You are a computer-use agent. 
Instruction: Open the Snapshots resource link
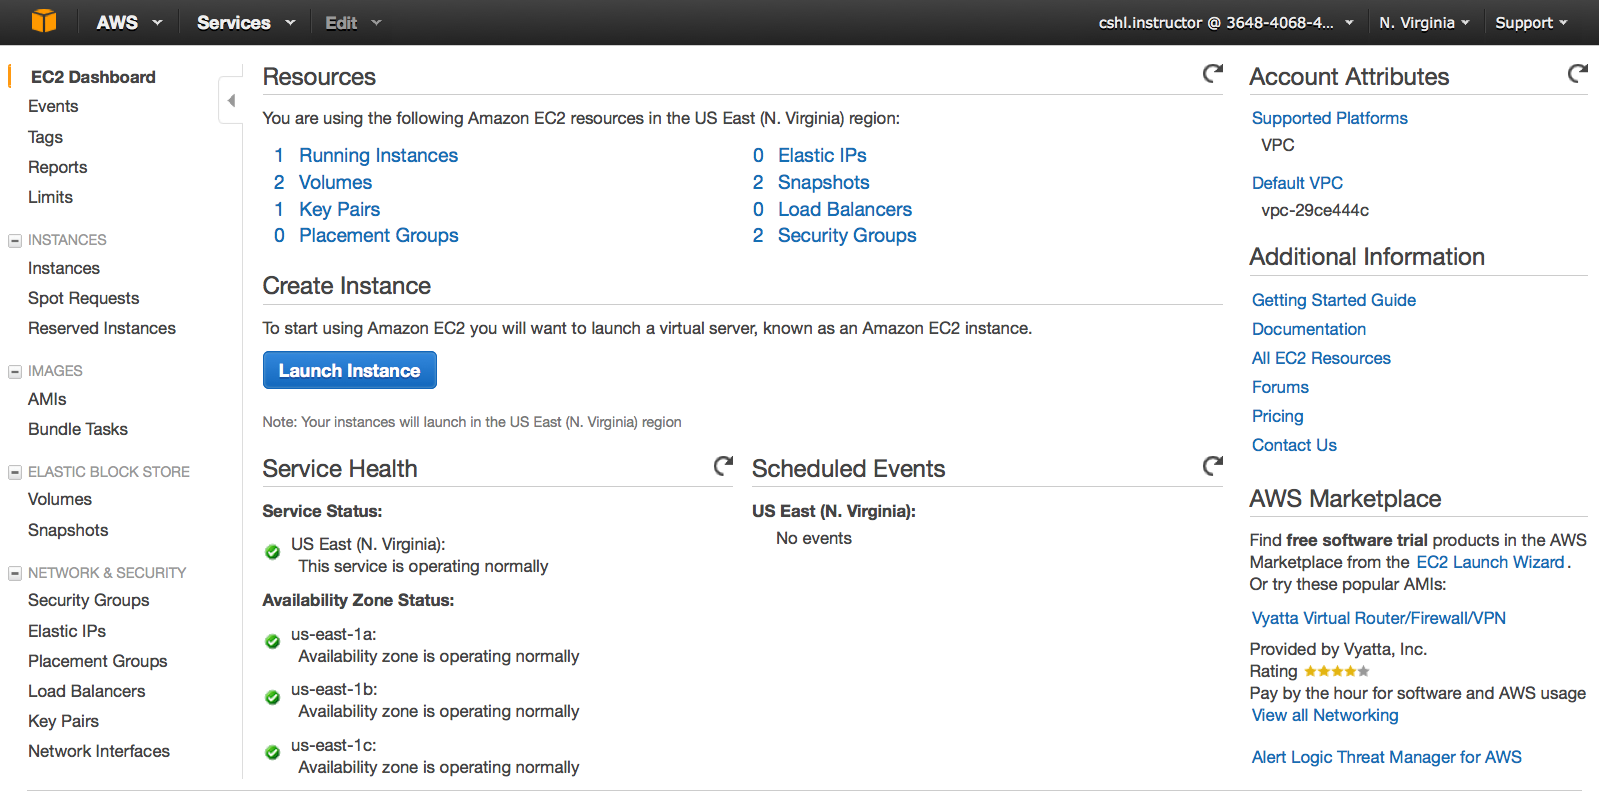click(823, 182)
